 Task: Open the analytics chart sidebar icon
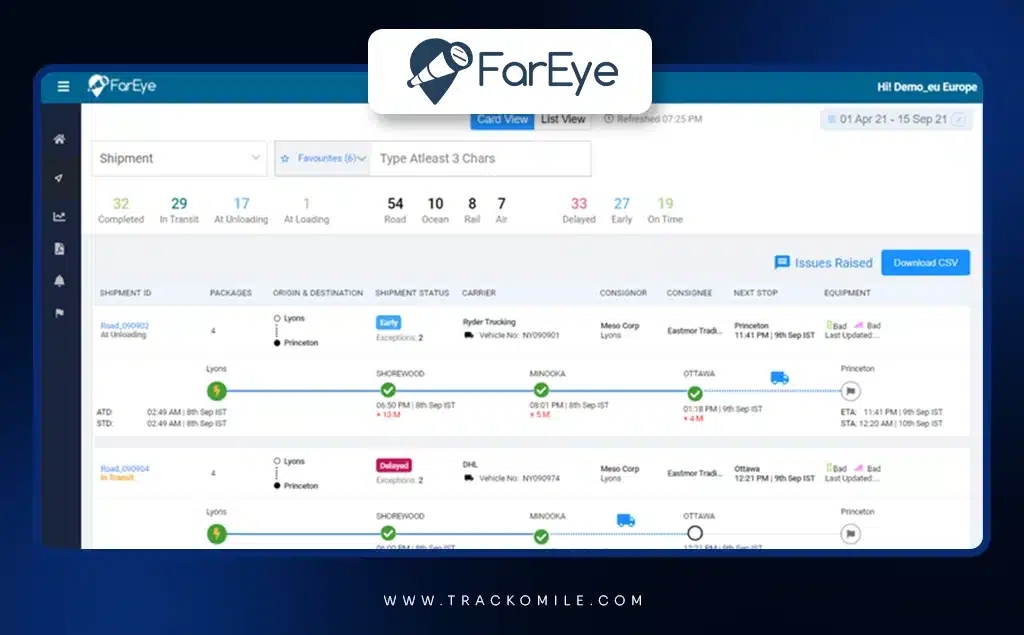[x=59, y=216]
